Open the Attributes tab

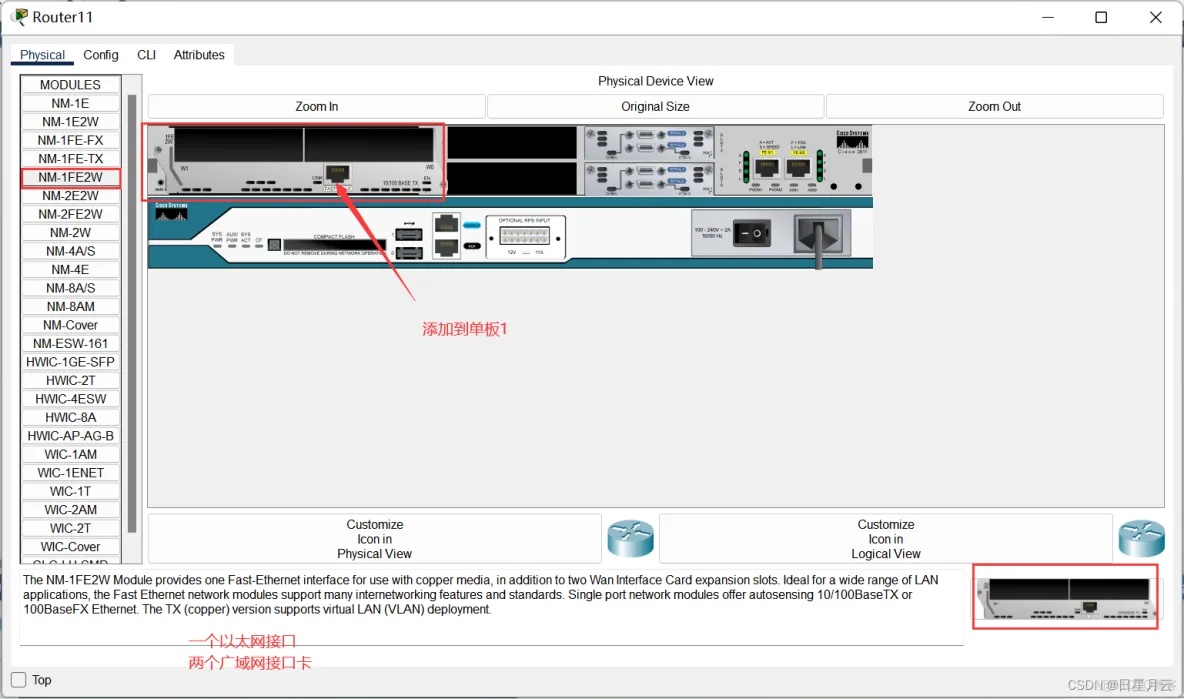coord(199,54)
